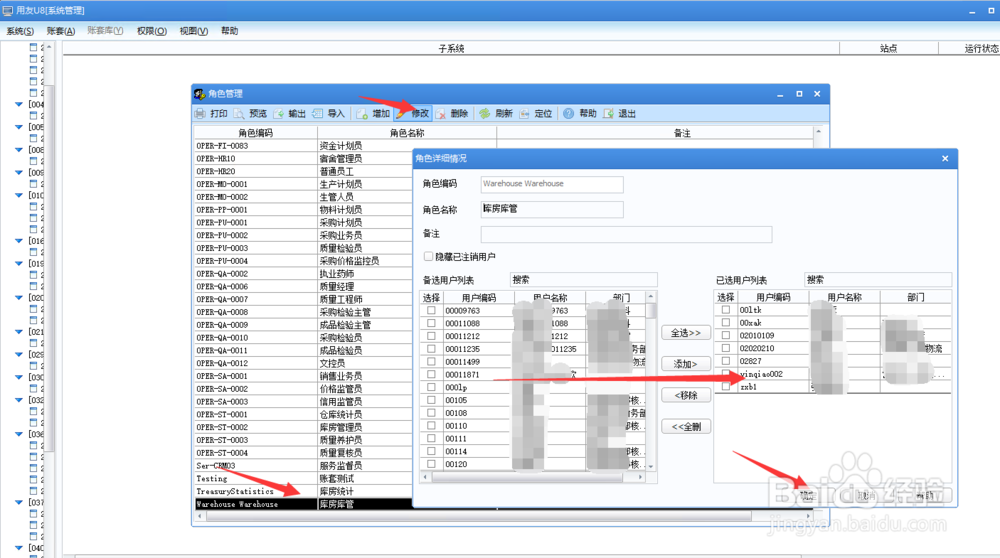Collapse the [009 tree node
Image resolution: width=1000 pixels, height=558 pixels.
(18, 173)
